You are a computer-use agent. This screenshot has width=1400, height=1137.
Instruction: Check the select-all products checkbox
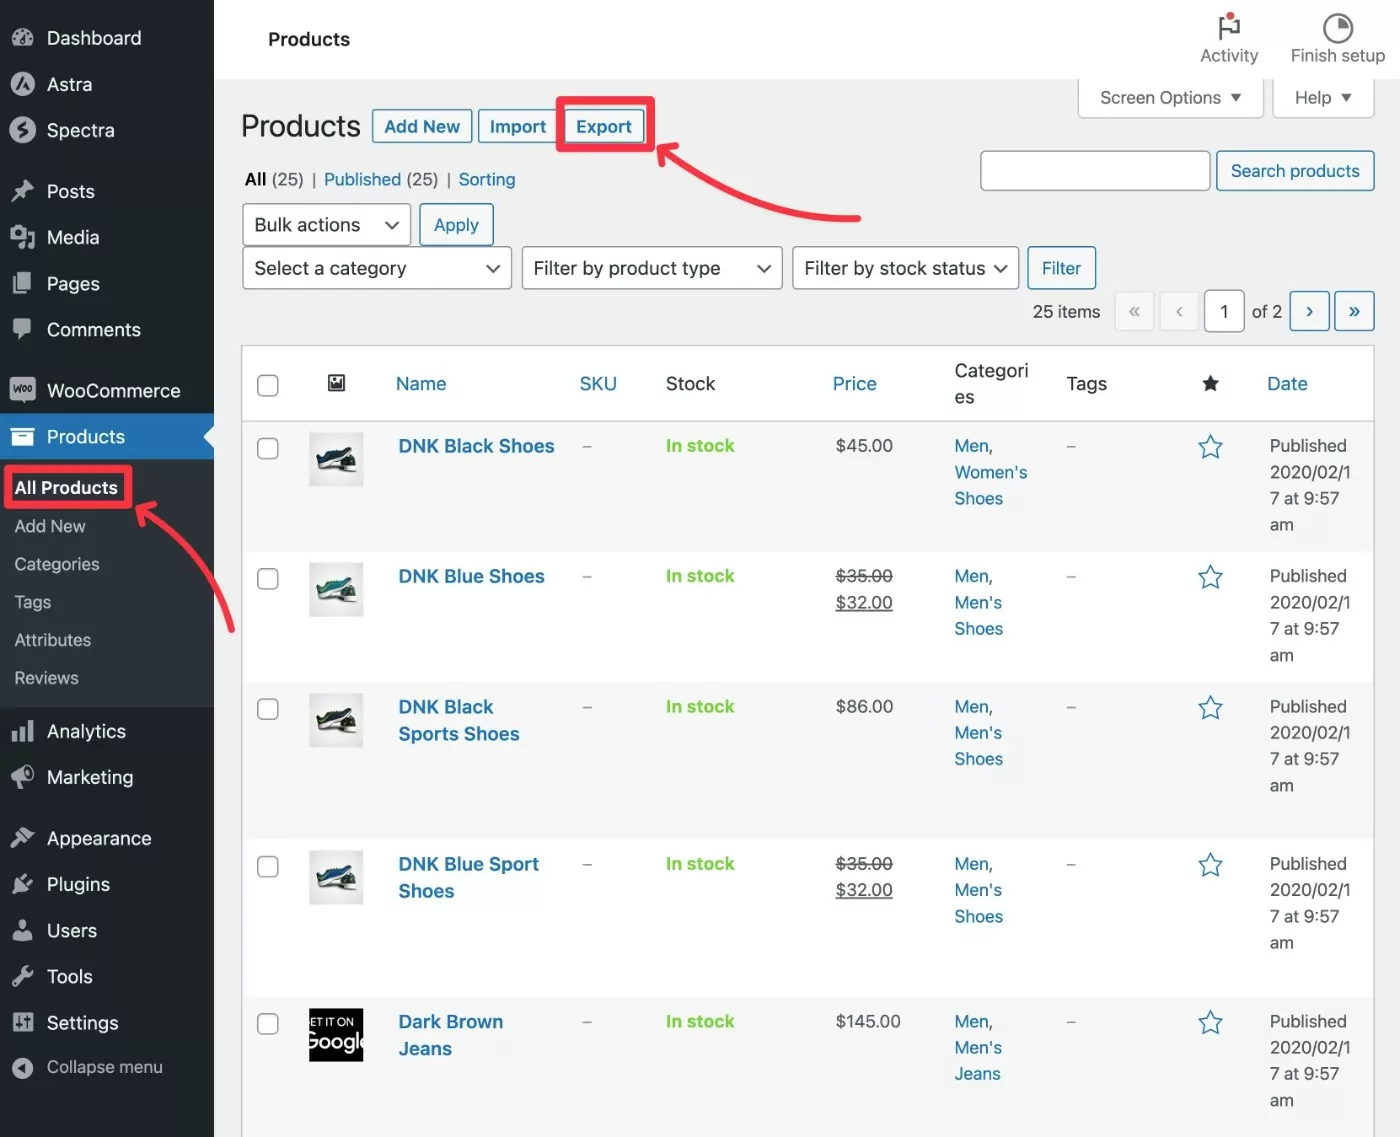point(268,385)
